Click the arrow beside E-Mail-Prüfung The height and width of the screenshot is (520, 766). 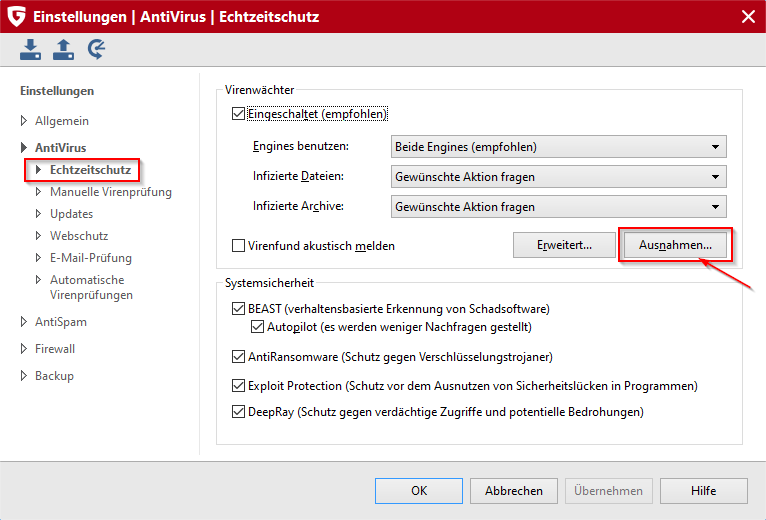click(39, 258)
